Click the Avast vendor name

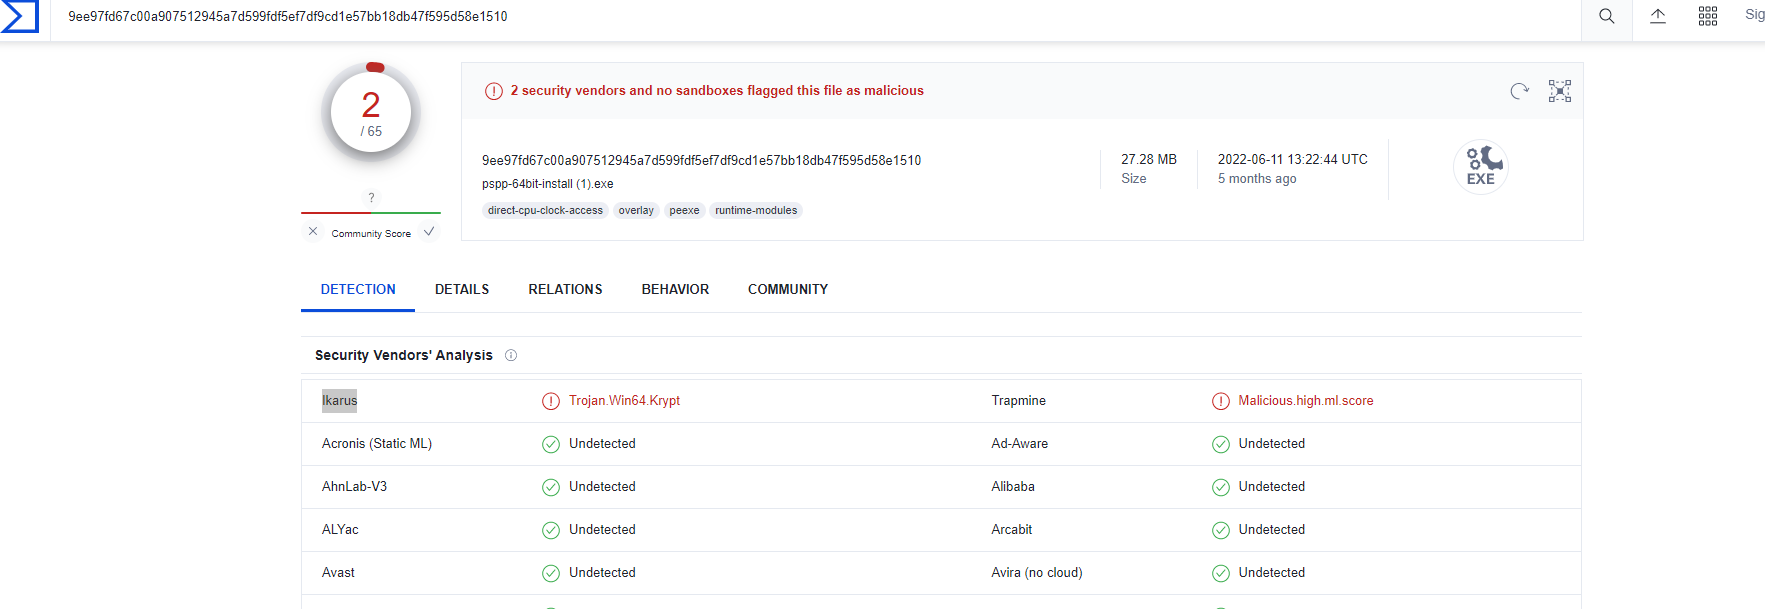(x=338, y=573)
